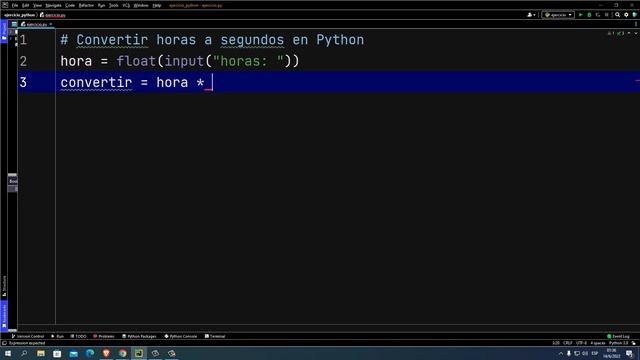The width and height of the screenshot is (640, 360).
Task: Open taskbar search icon
Action: [x=24, y=353]
